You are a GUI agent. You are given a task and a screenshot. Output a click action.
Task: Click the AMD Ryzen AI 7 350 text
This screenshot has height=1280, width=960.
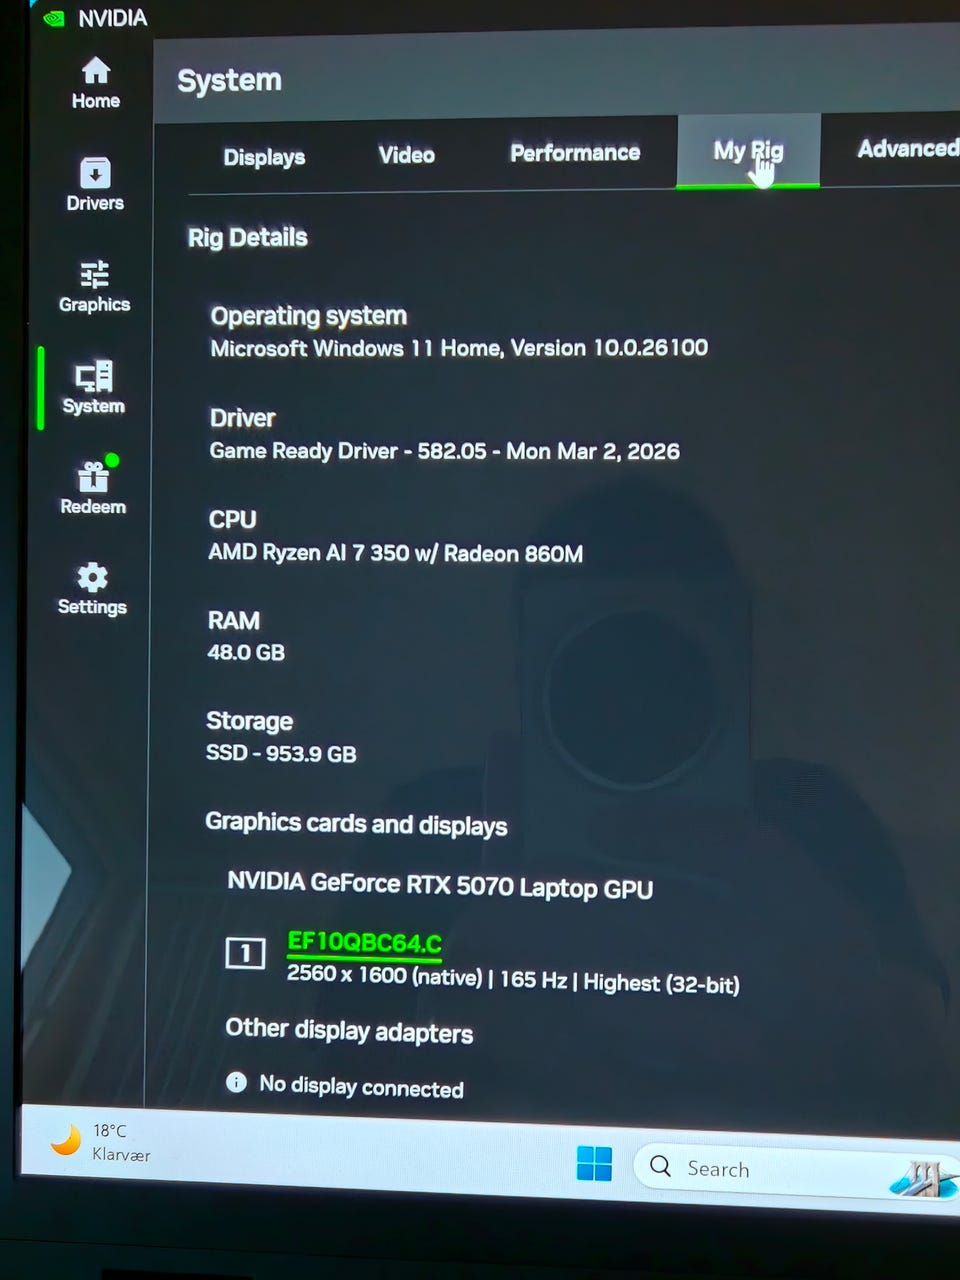coord(395,553)
